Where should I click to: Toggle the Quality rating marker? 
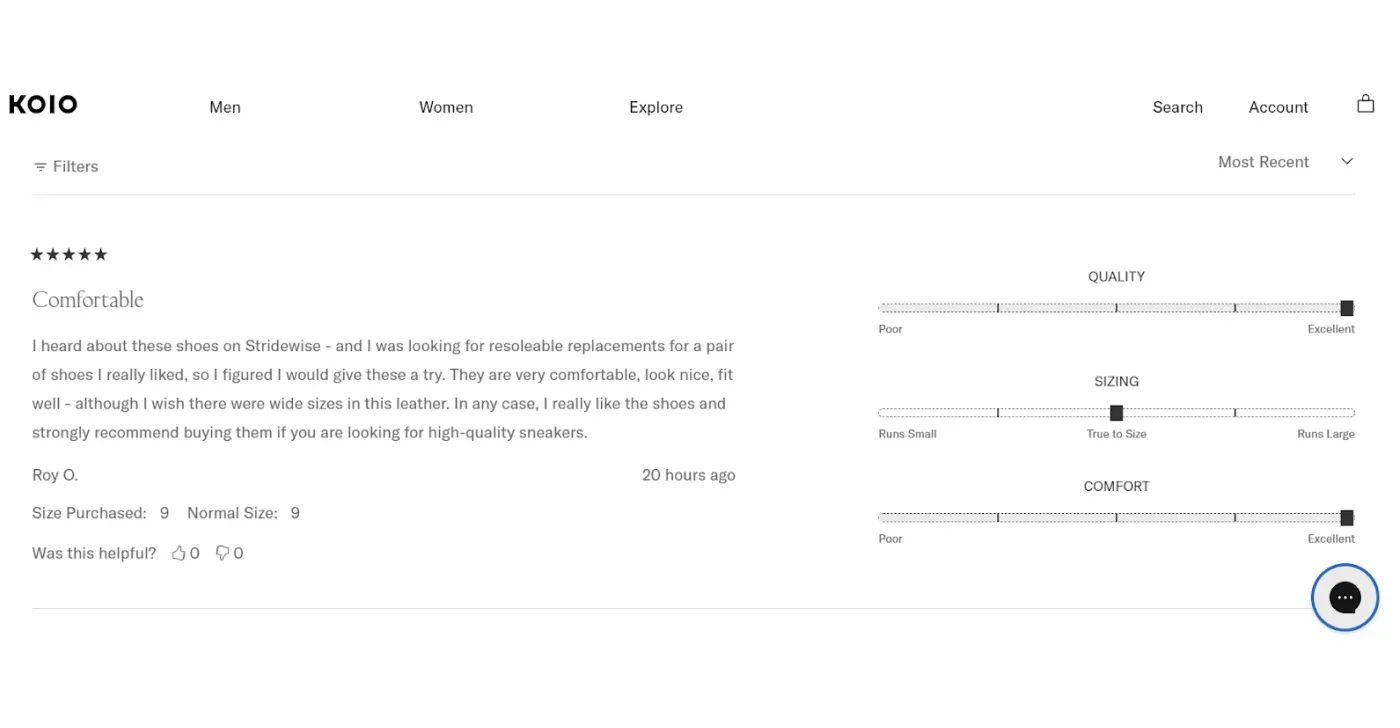pyautogui.click(x=1346, y=307)
